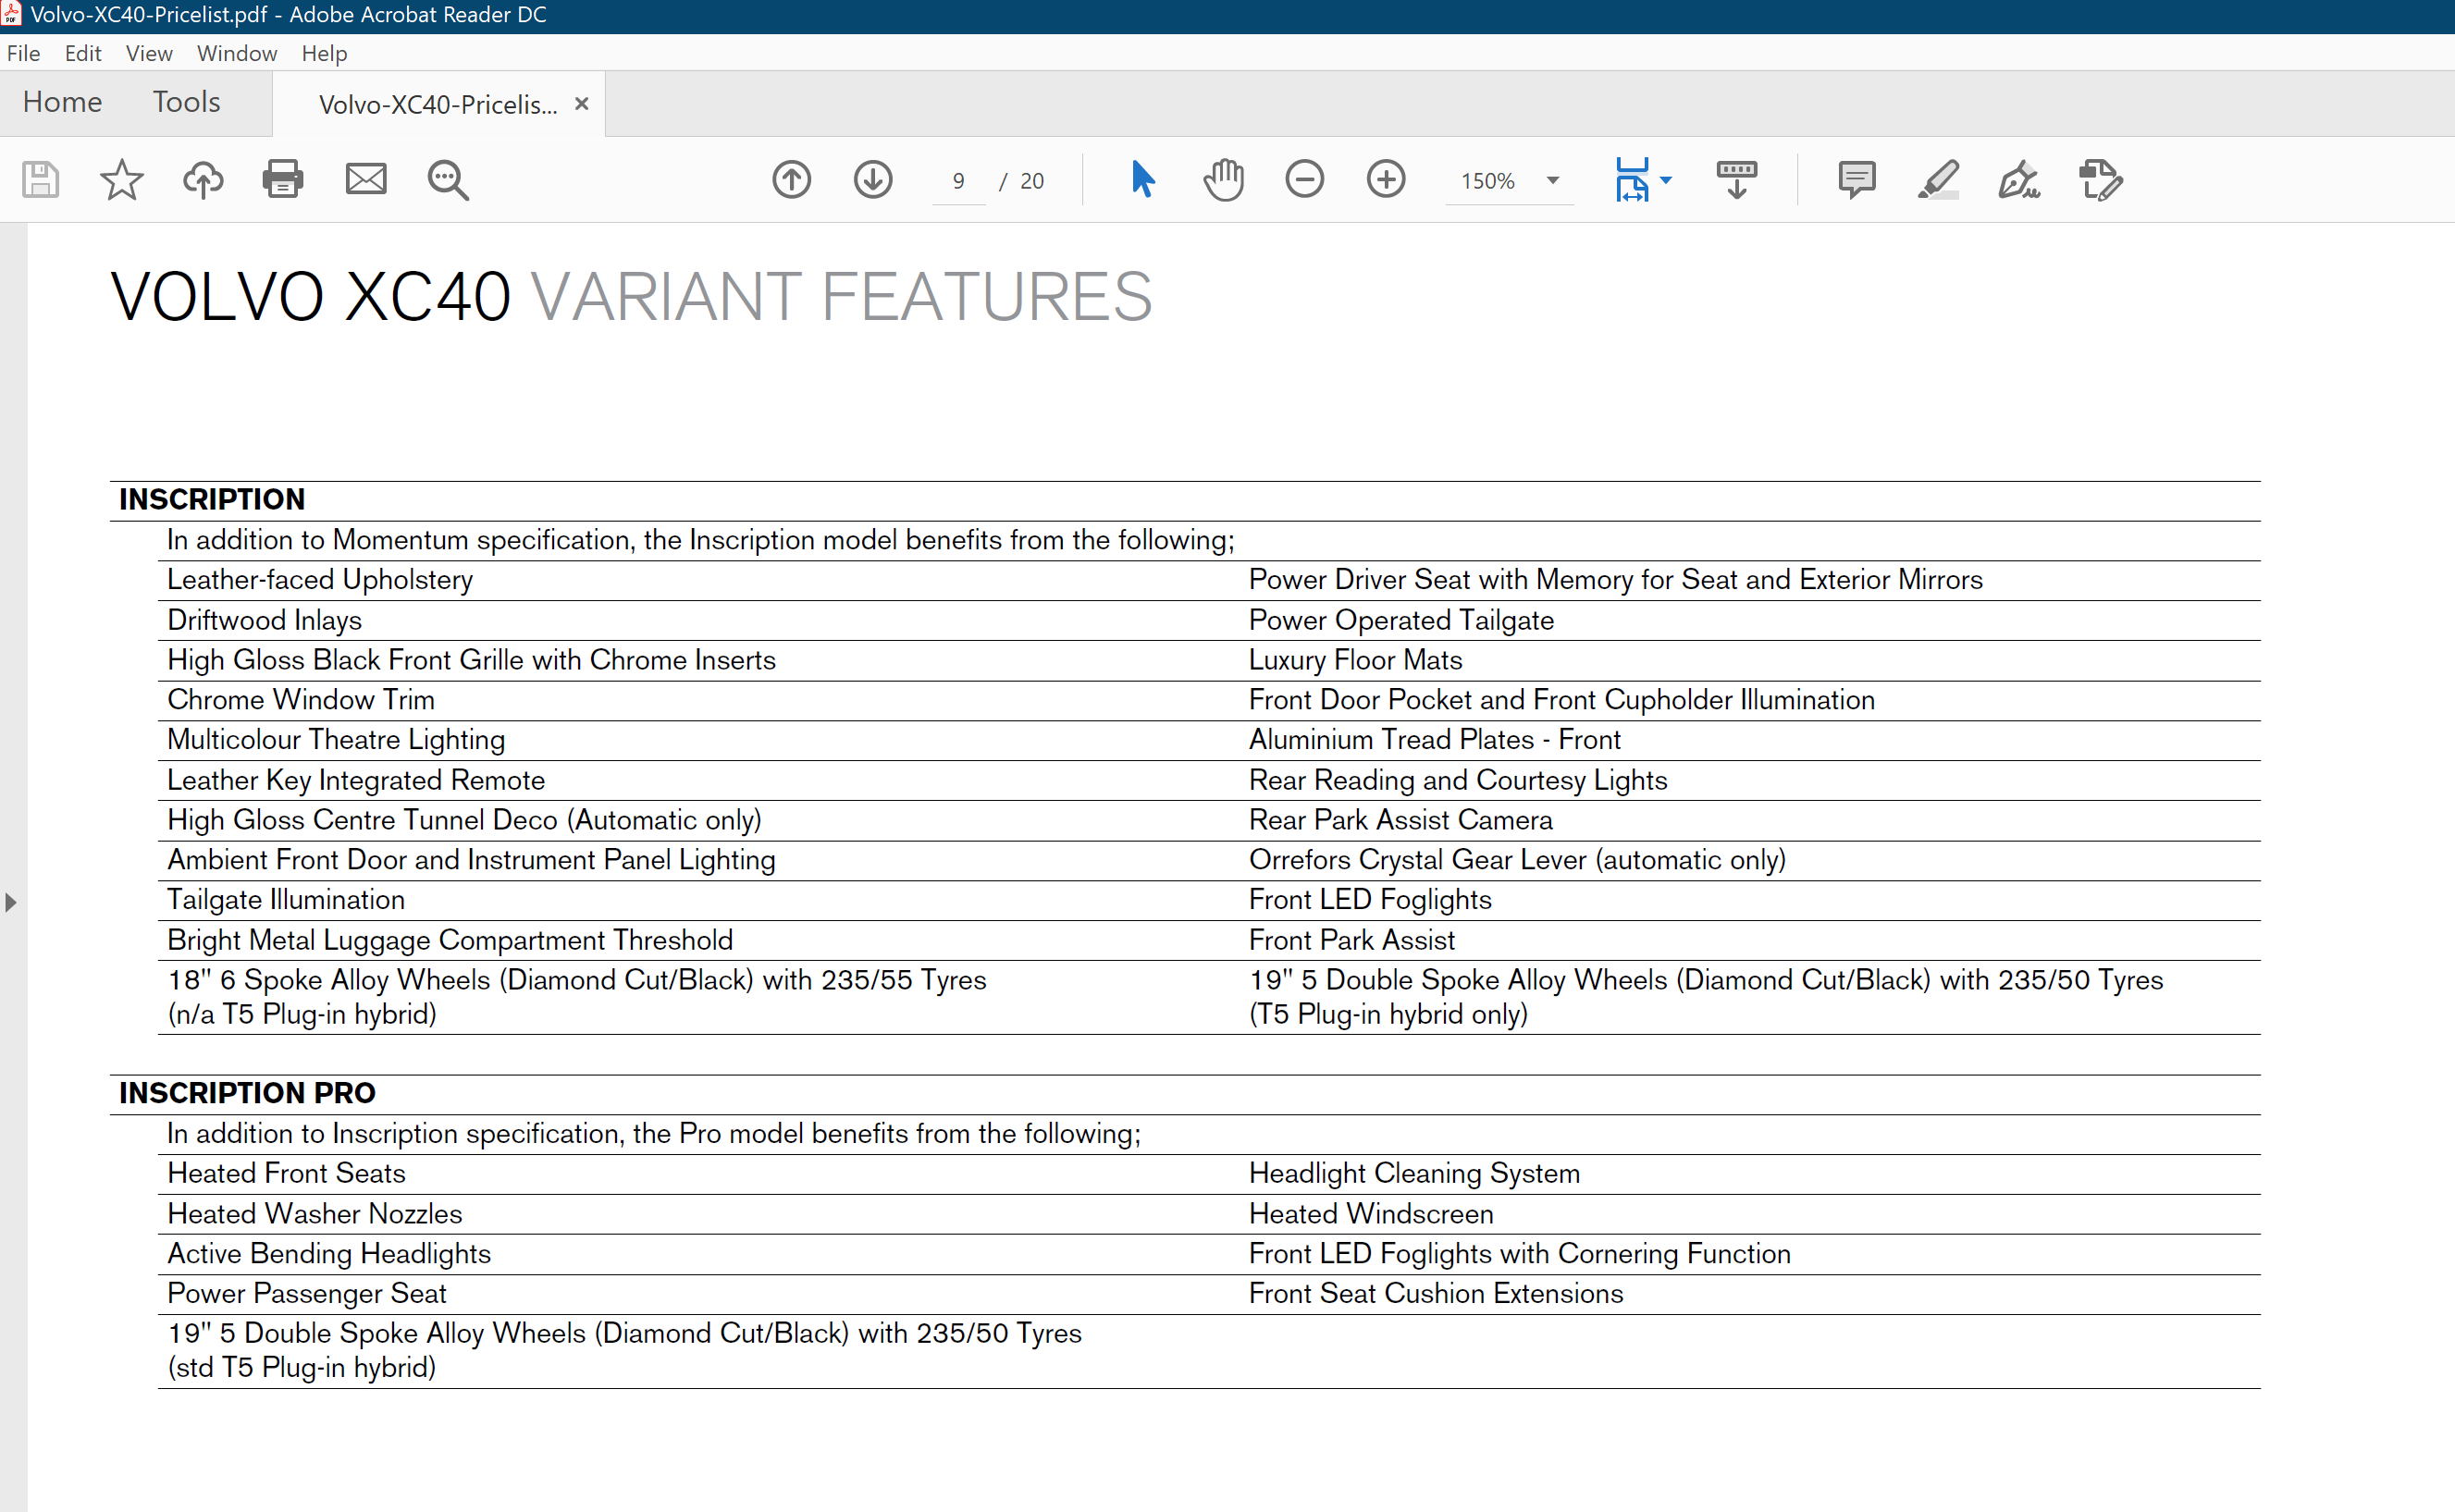Go to next page arrow
This screenshot has height=1512, width=2455.
tap(873, 180)
